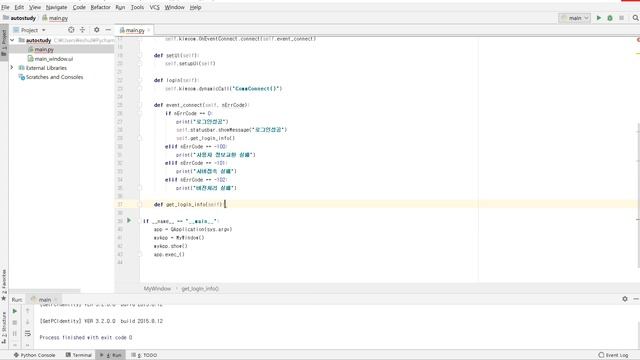Click the pause output icon in Run panel
Screen dimensions: 640x360
click(x=15, y=333)
